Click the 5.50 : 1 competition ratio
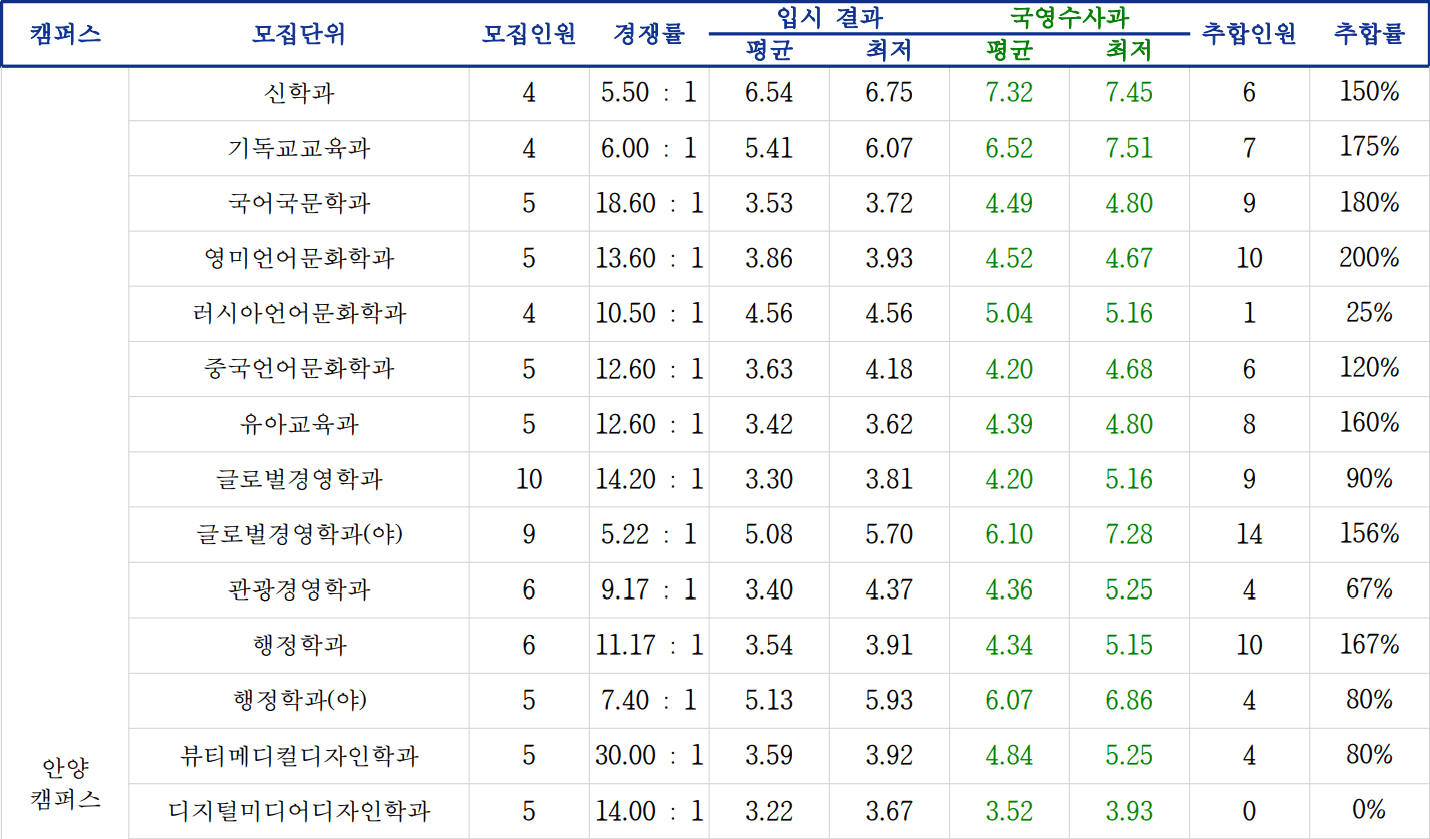Viewport: 1430px width, 839px height. tap(649, 93)
